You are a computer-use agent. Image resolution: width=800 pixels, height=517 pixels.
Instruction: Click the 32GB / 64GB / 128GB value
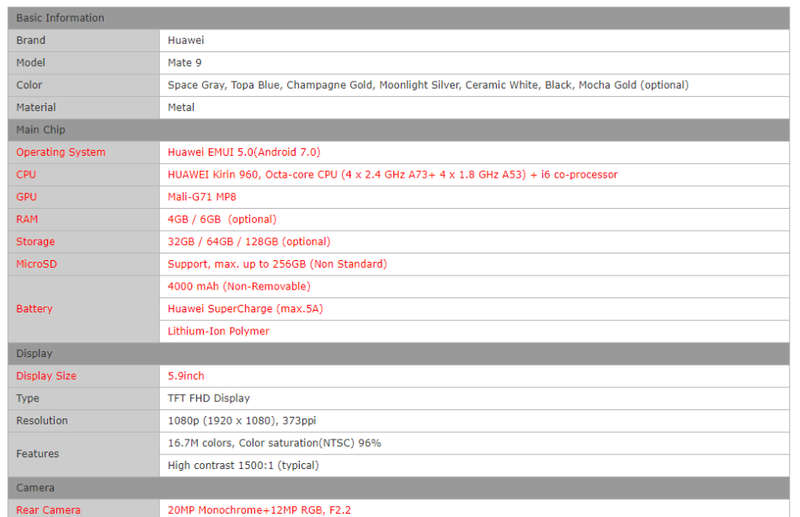pyautogui.click(x=249, y=242)
